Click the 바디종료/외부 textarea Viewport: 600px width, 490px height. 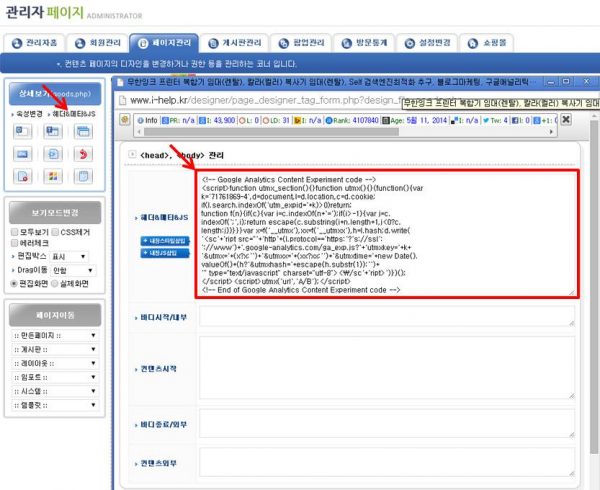click(x=387, y=423)
